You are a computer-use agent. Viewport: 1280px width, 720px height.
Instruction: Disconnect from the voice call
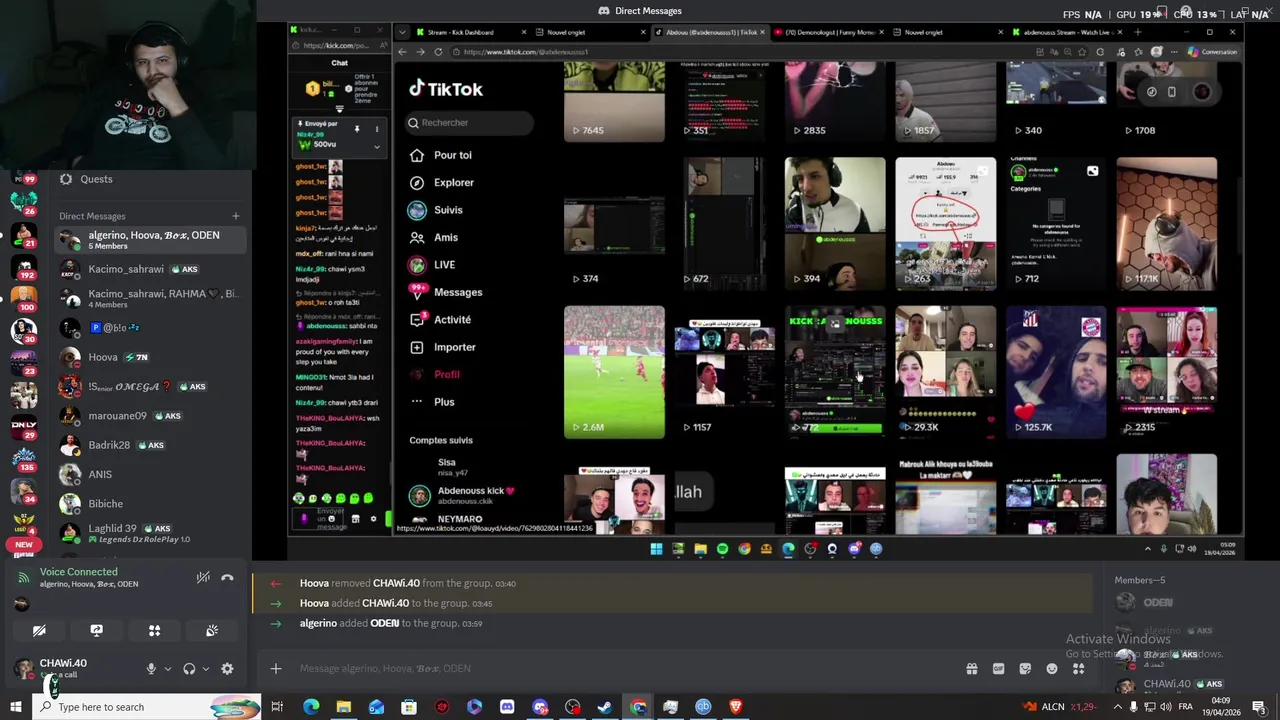click(227, 577)
